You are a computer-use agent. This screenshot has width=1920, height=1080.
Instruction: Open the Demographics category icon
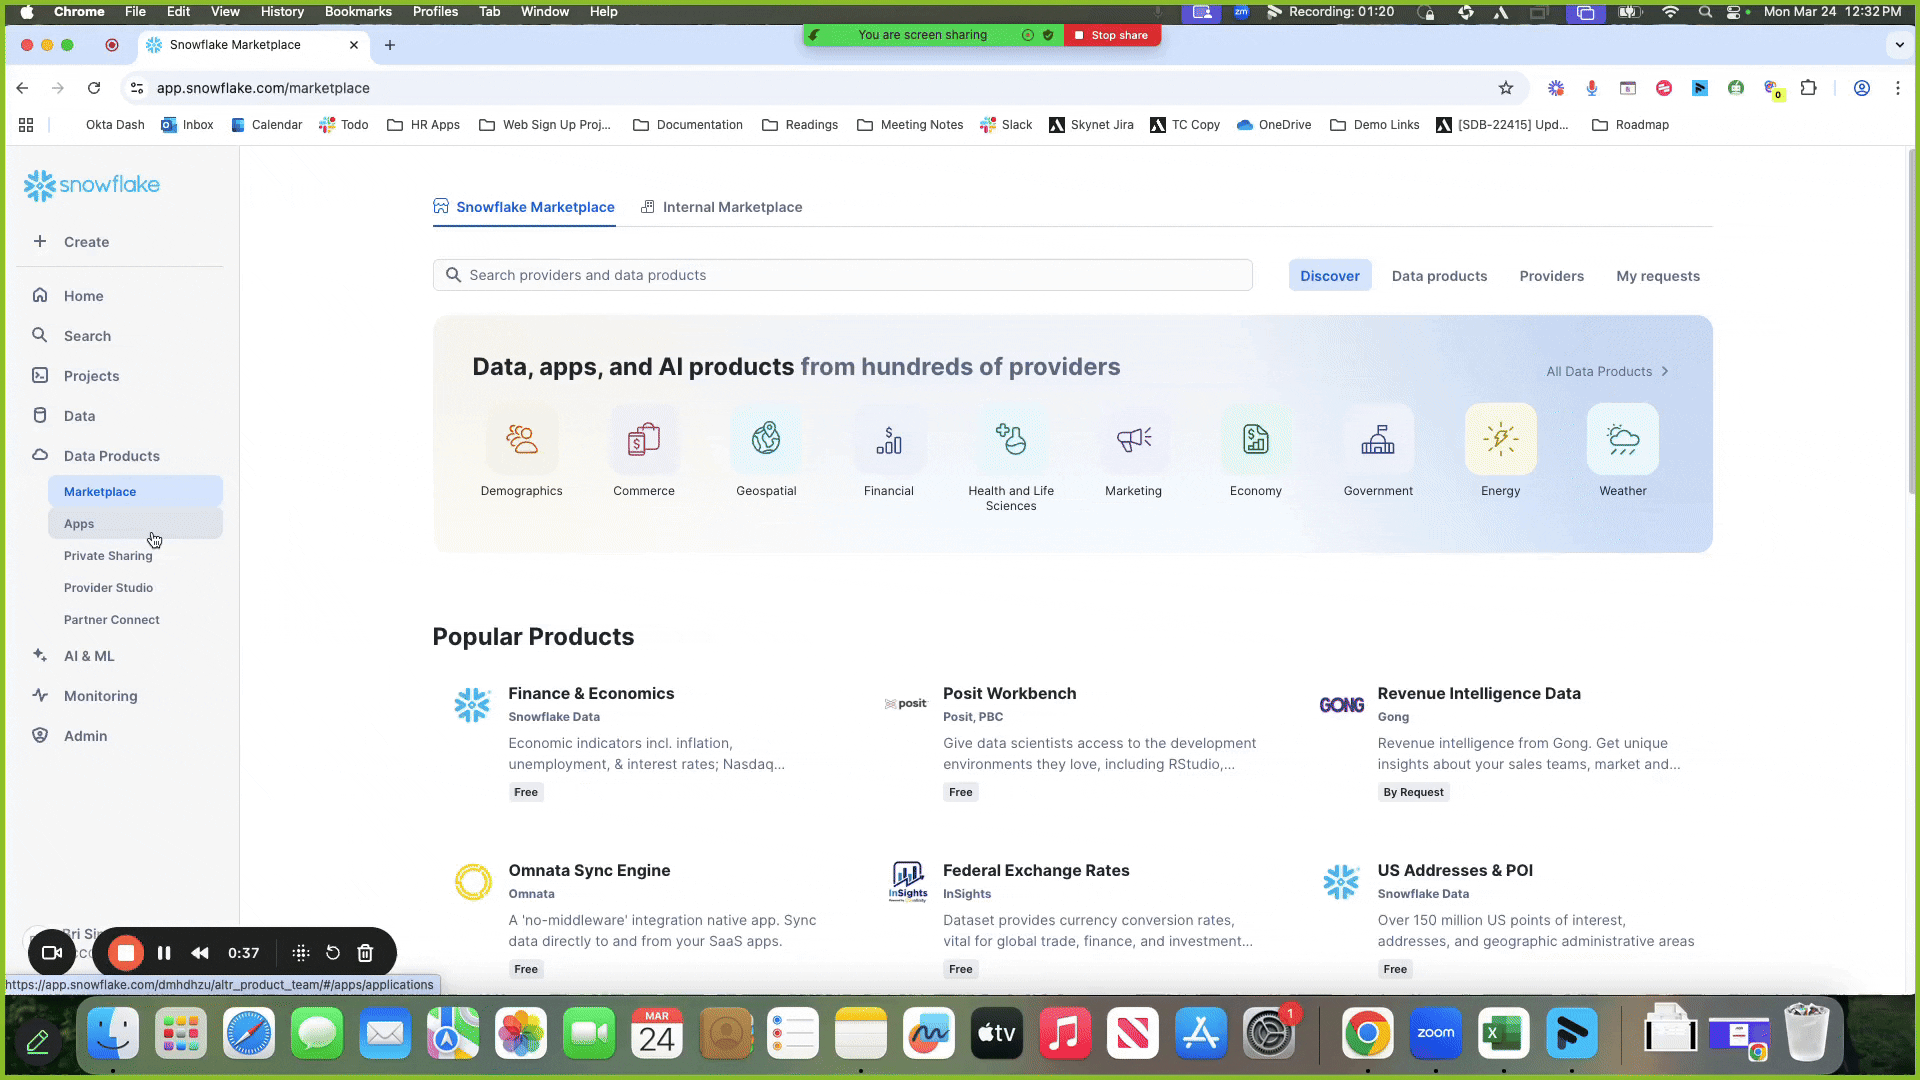click(x=521, y=439)
